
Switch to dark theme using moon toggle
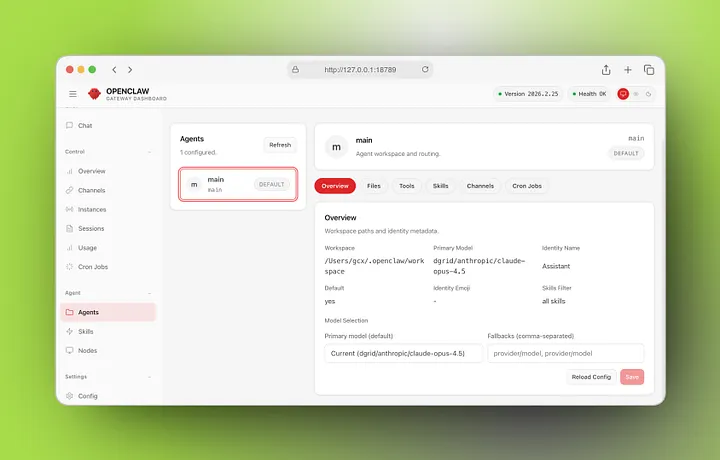[x=648, y=94]
